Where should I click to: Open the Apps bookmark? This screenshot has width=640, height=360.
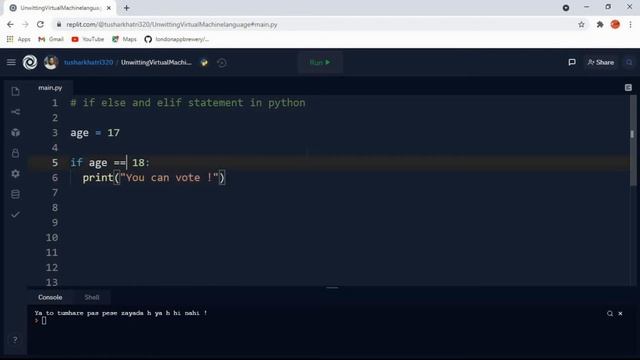[19, 39]
